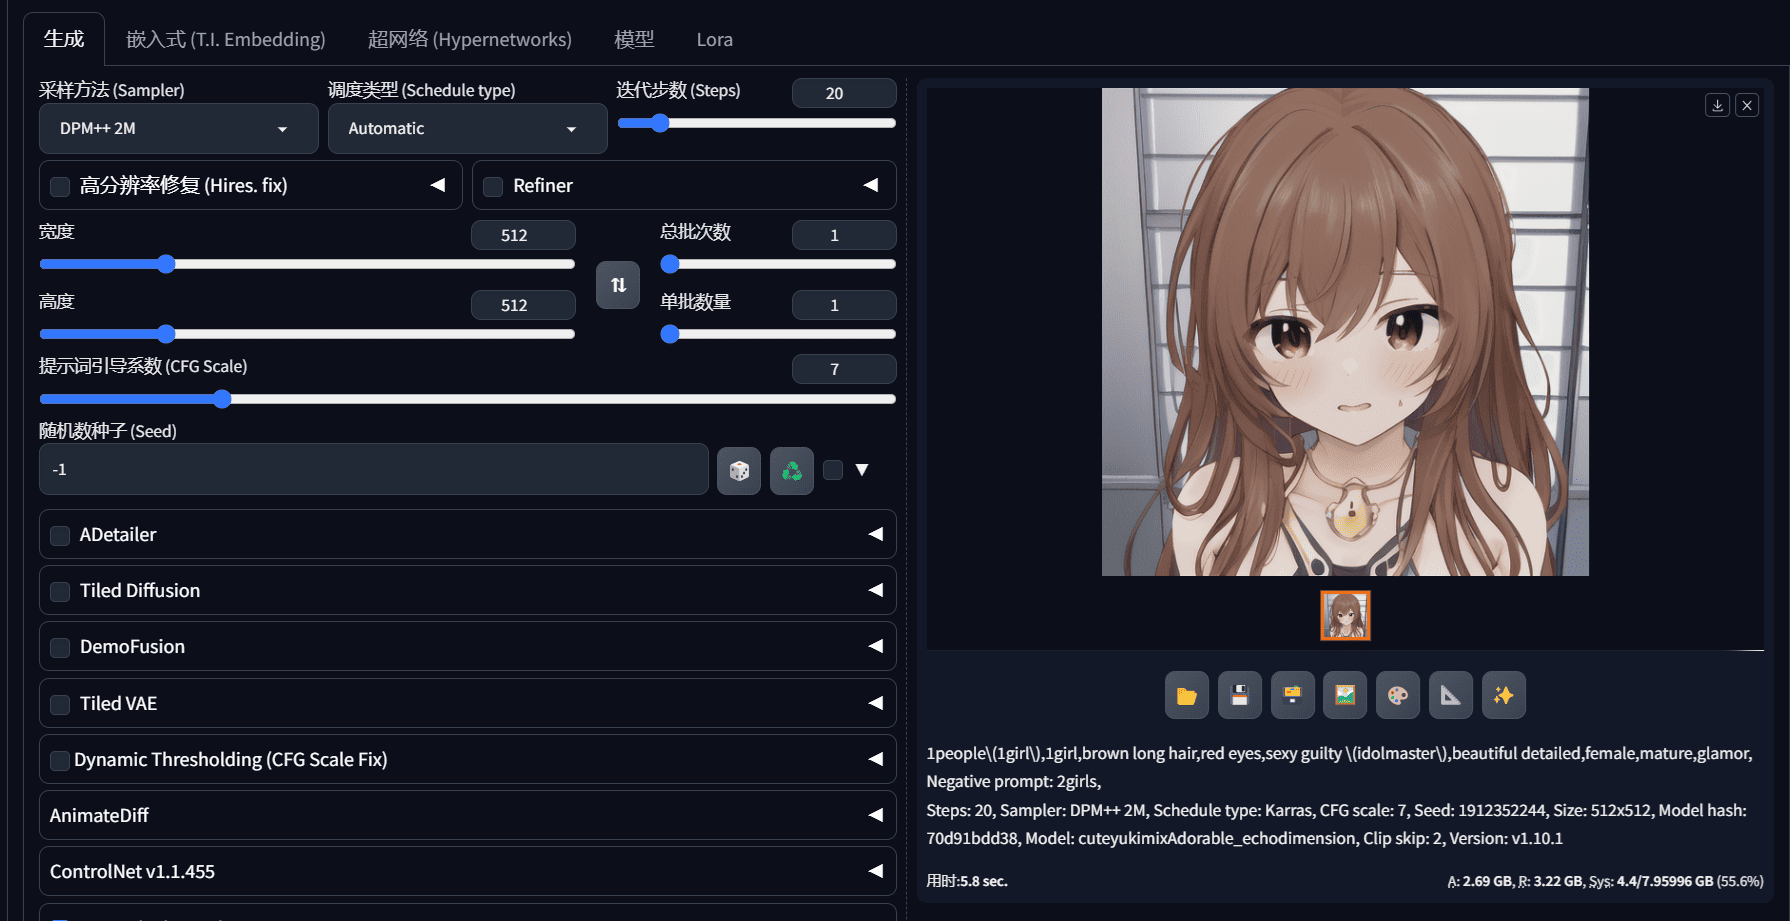
Task: Open Schedule type dropdown set to Automatic
Action: click(x=467, y=129)
